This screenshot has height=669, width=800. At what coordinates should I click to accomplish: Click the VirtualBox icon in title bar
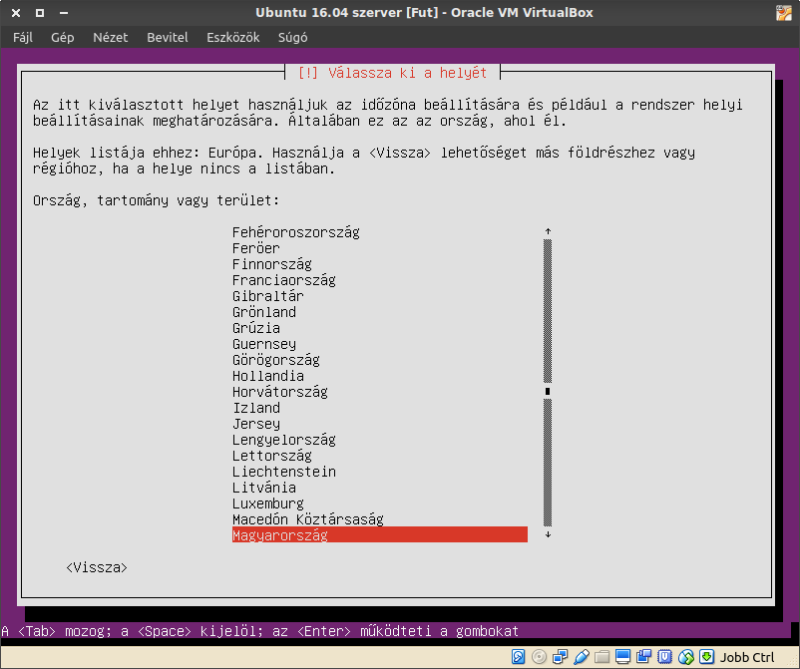point(784,12)
